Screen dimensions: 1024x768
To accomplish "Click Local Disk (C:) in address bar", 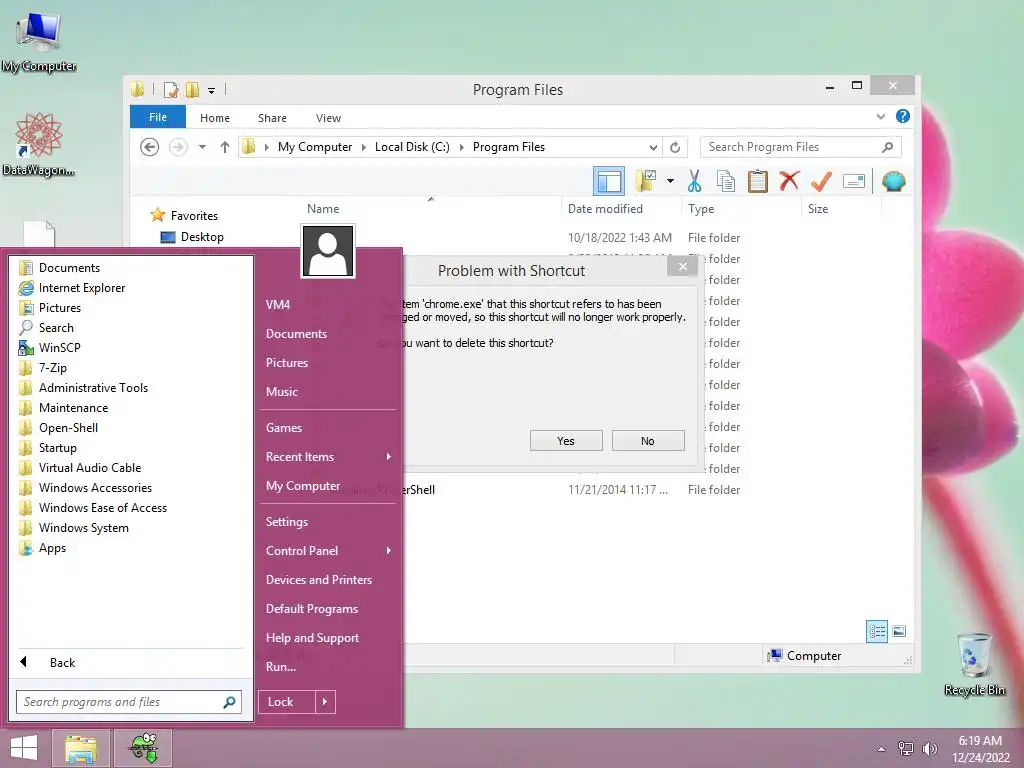I will click(412, 147).
